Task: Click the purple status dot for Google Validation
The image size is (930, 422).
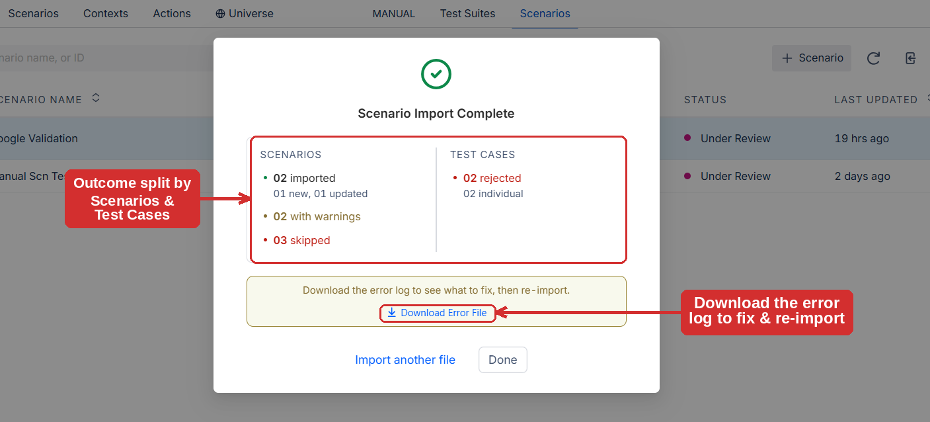Action: (687, 138)
